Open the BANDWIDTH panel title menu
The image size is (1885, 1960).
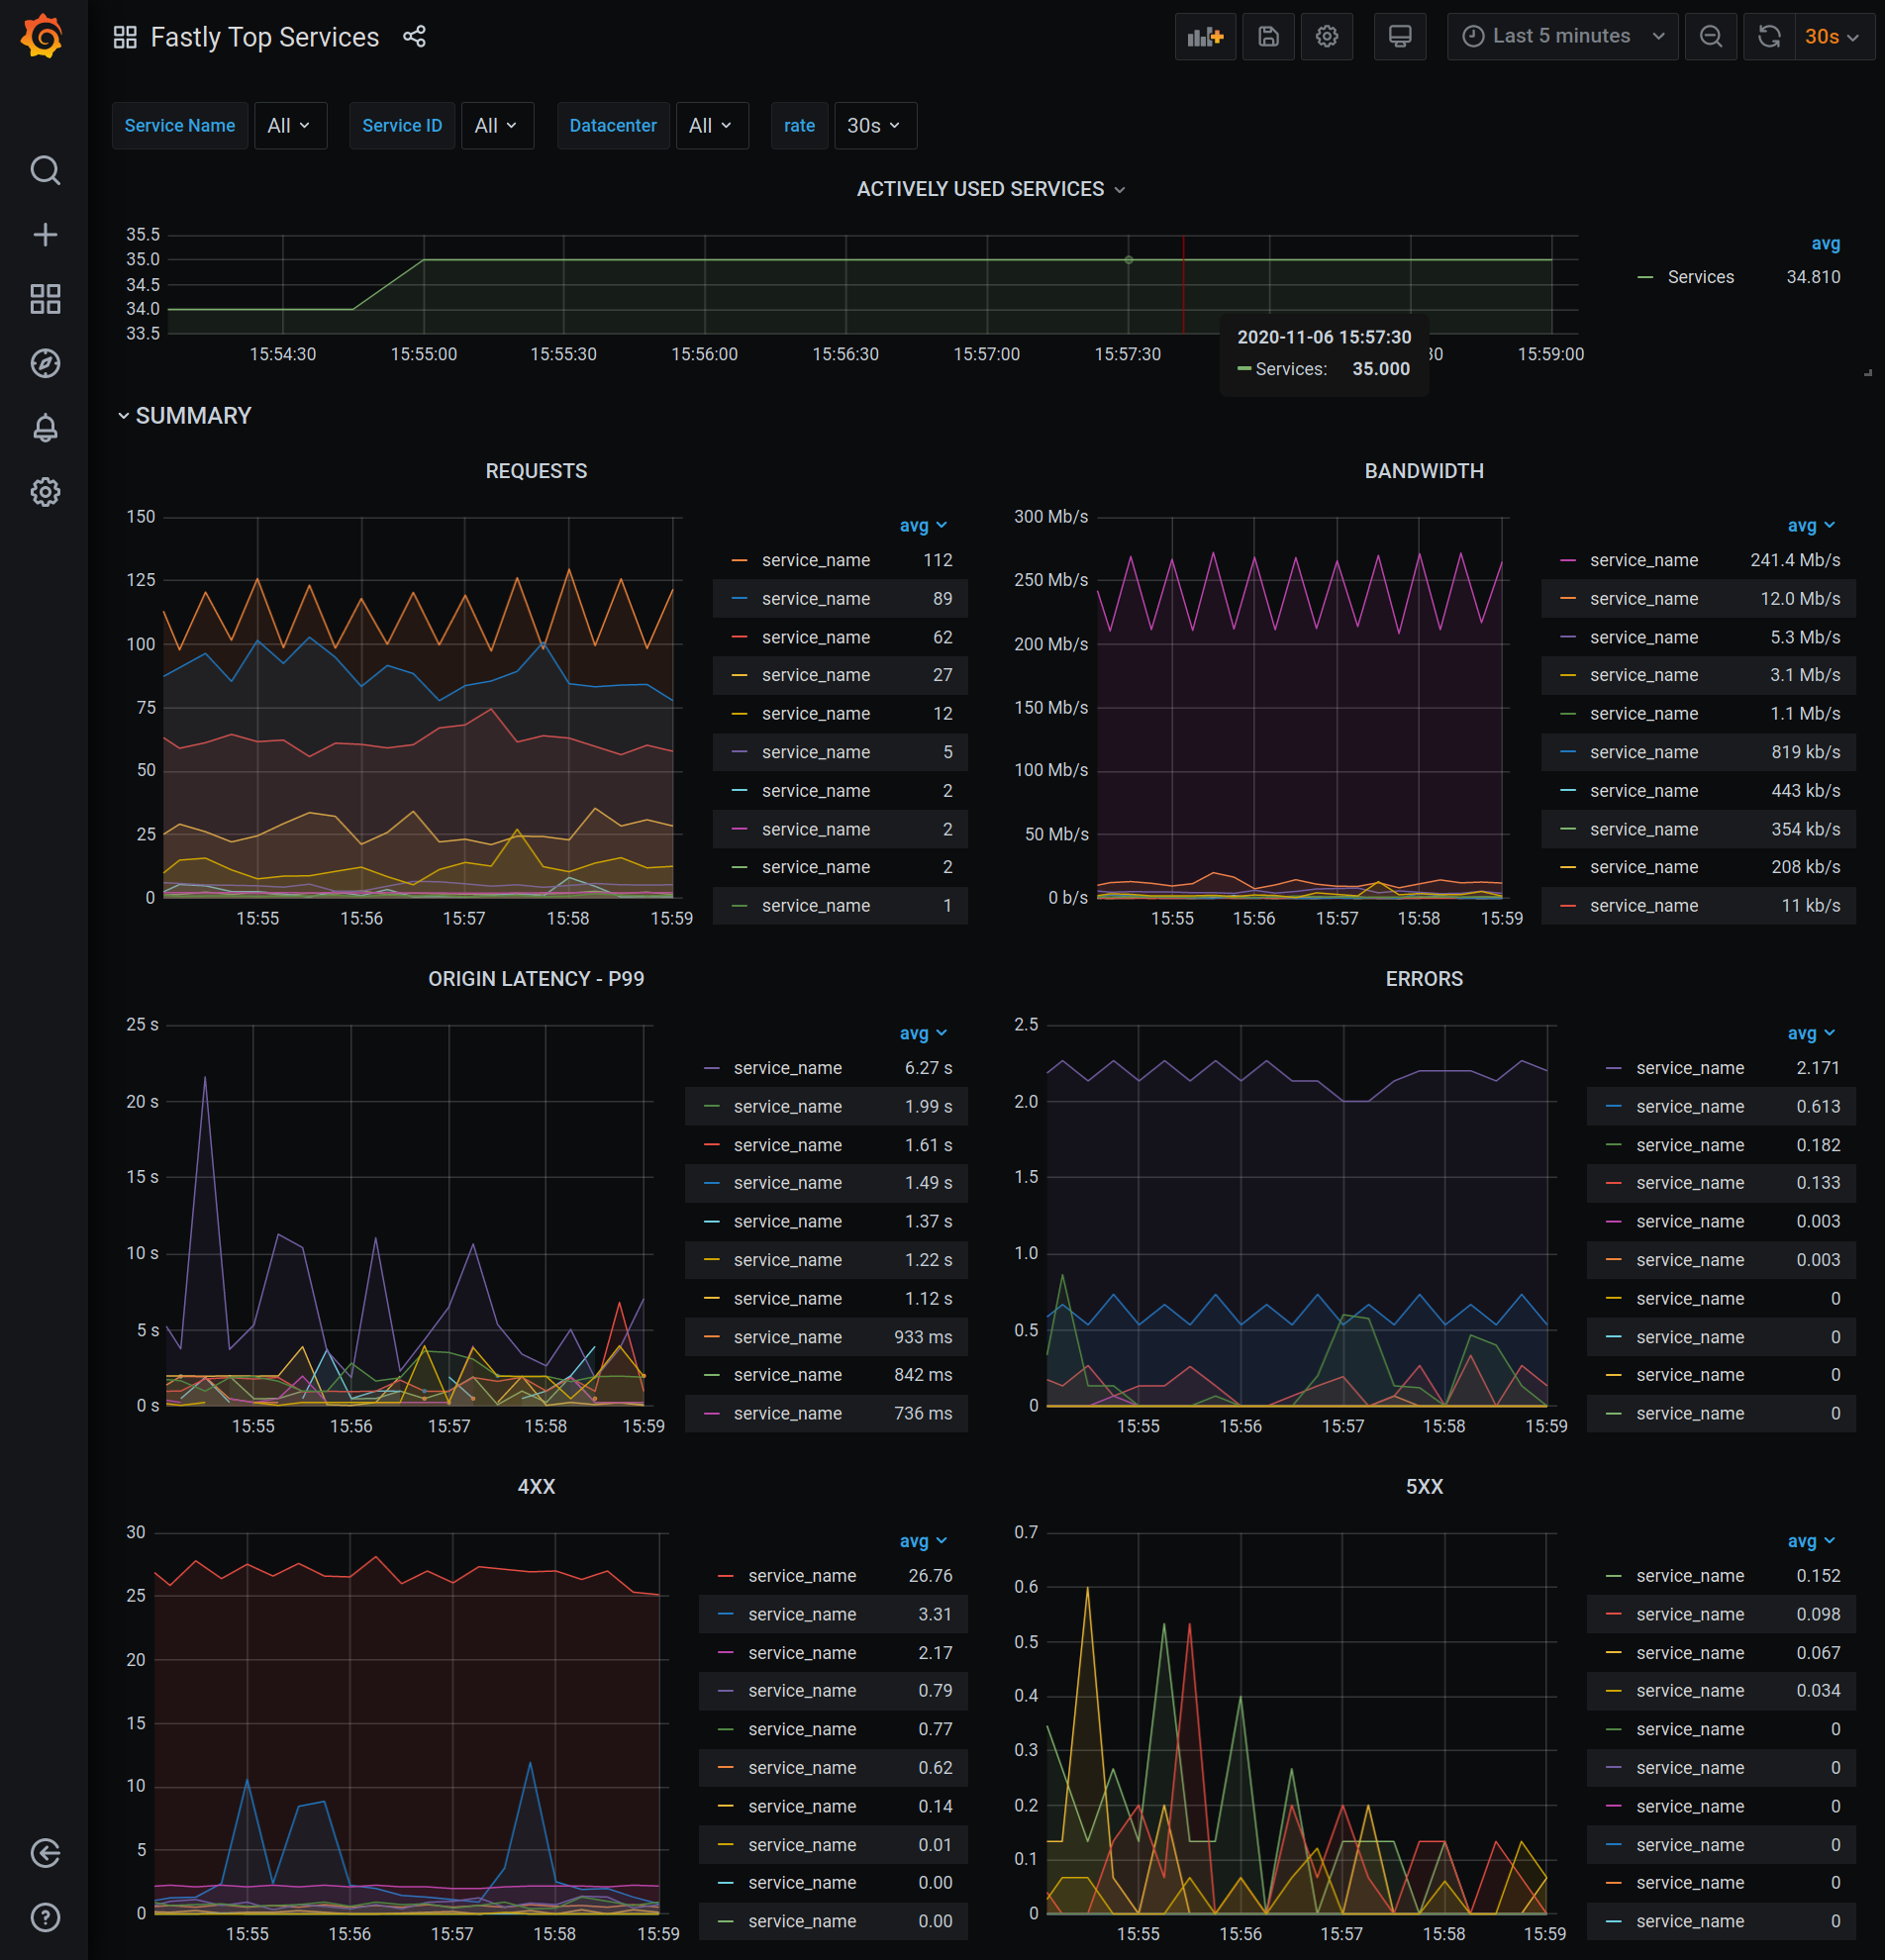pyautogui.click(x=1424, y=471)
